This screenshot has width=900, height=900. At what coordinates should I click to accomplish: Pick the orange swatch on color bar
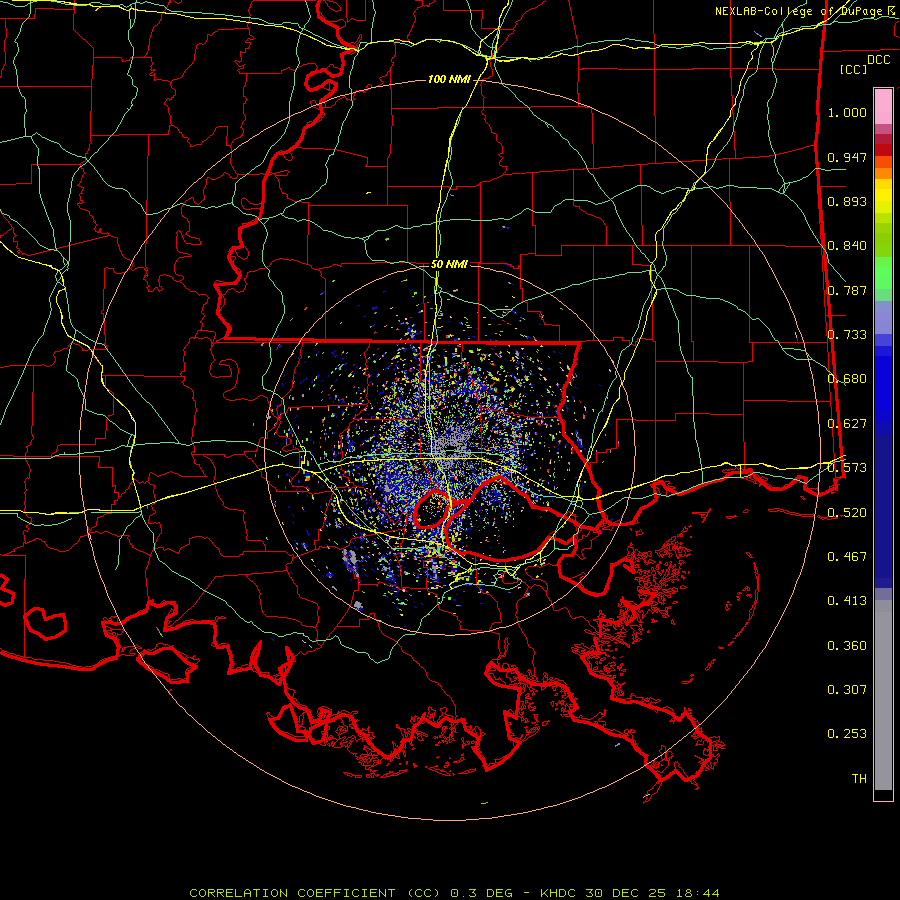pos(883,173)
